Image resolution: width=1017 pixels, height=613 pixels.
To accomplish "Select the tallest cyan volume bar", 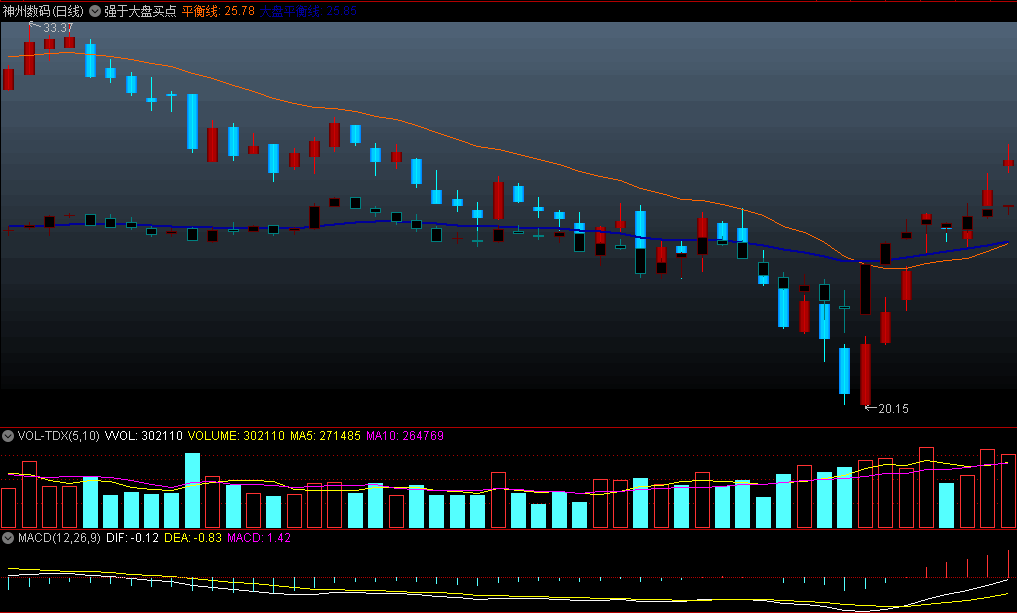I will point(193,490).
